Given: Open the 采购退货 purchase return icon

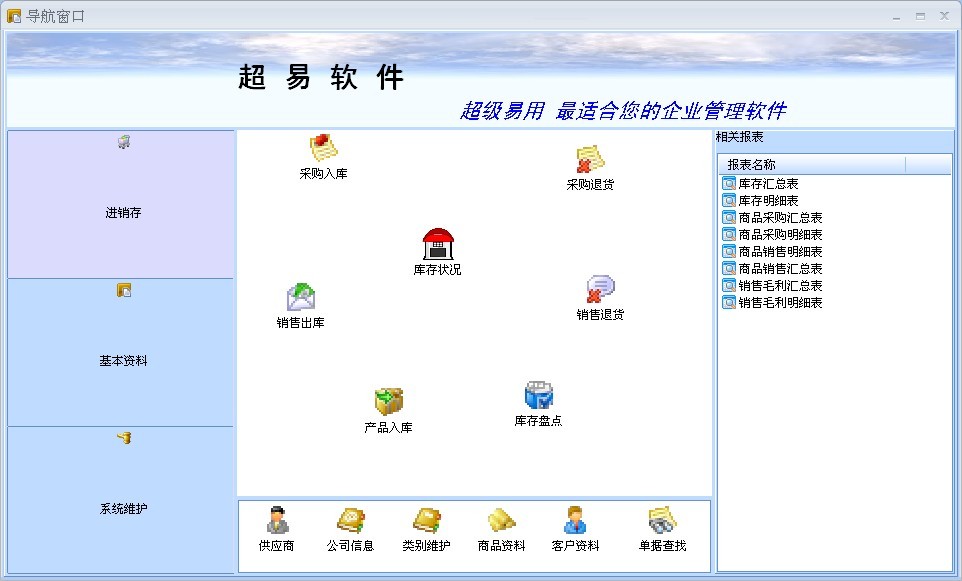Looking at the screenshot, I should point(590,160).
